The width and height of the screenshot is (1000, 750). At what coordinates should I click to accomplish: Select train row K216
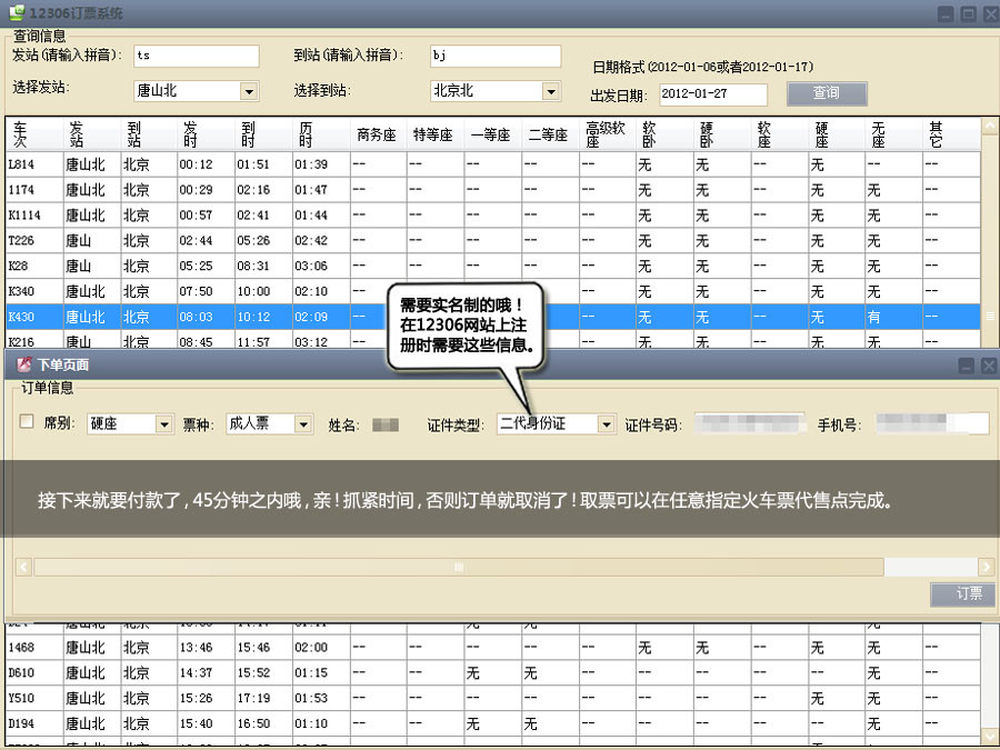(493, 340)
